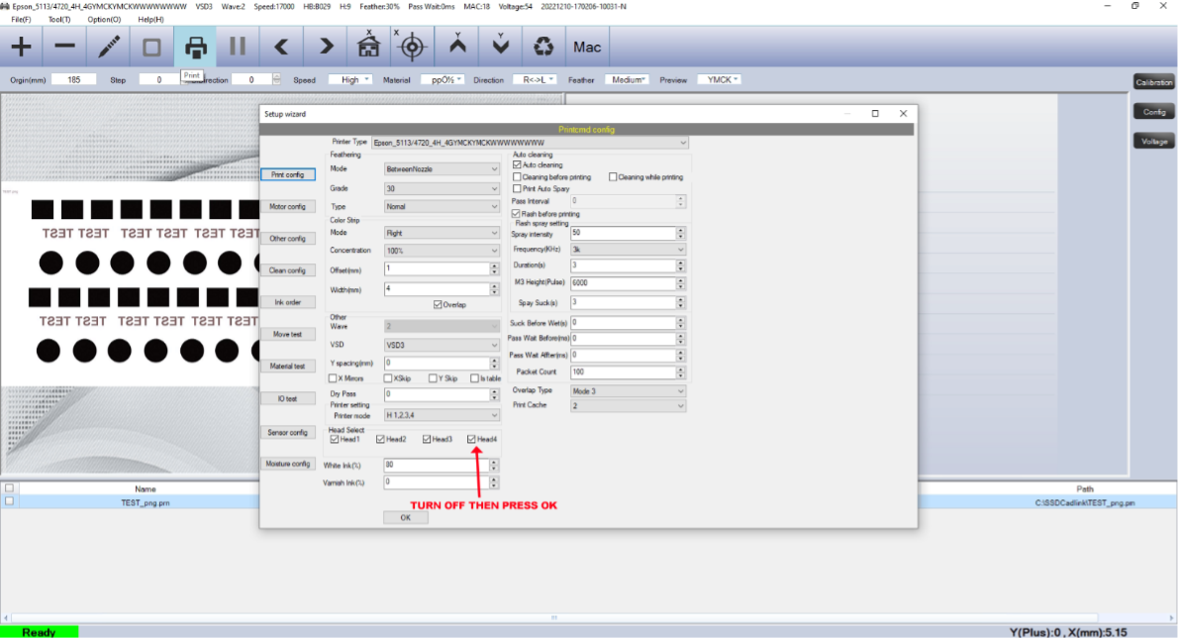This screenshot has height=641, width=1182.
Task: Open the Motor config section
Action: coord(288,206)
